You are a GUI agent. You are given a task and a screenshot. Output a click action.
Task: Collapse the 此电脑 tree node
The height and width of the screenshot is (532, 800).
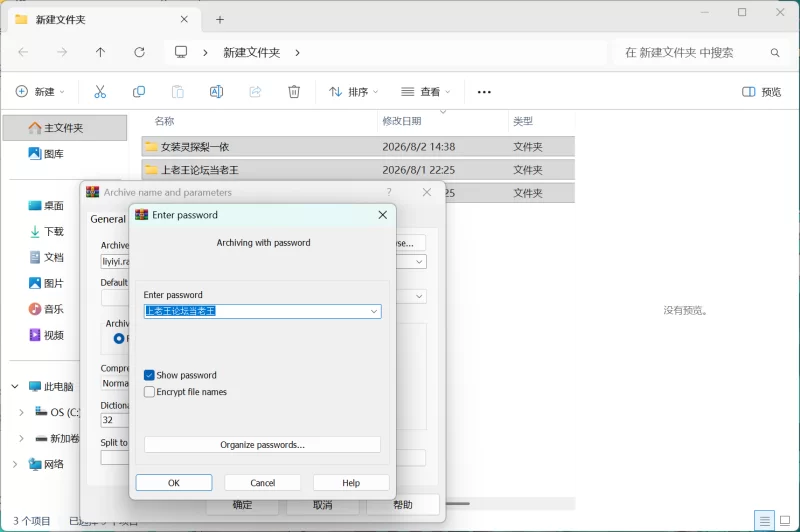click(15, 386)
